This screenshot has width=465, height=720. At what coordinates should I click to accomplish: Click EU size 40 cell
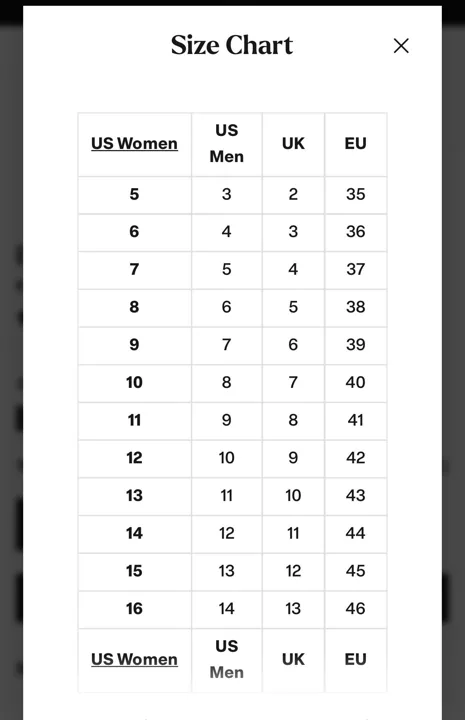click(x=356, y=383)
